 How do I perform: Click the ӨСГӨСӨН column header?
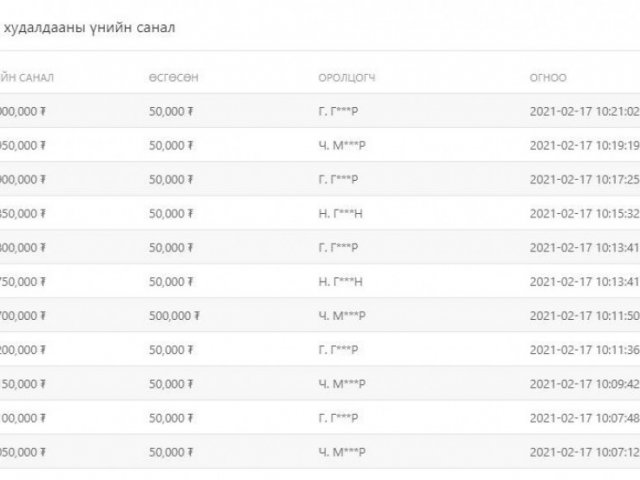173,78
